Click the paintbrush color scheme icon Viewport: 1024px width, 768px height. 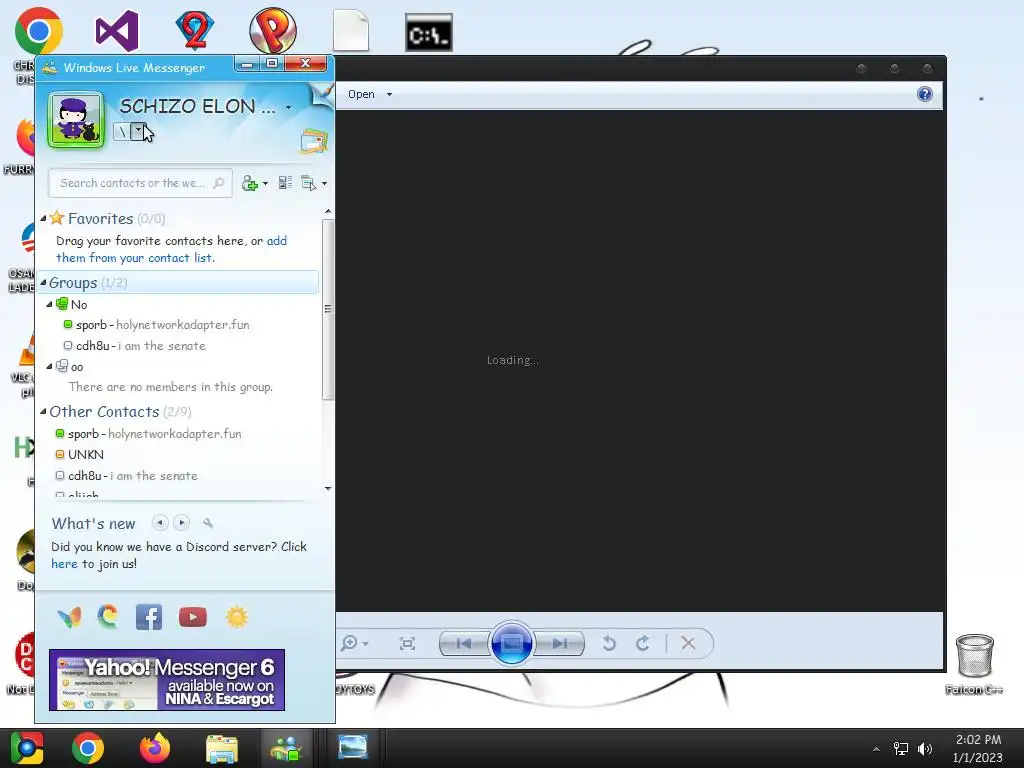click(323, 94)
